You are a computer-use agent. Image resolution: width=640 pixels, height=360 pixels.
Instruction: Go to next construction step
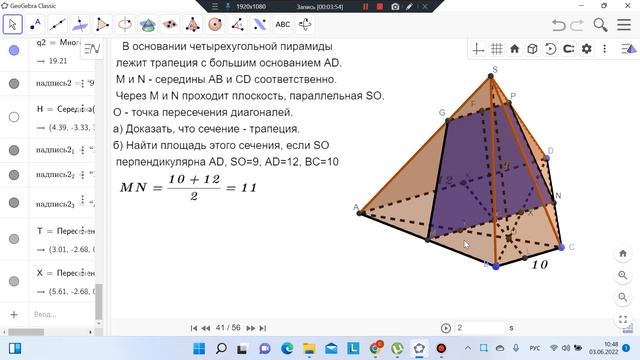coord(251,328)
